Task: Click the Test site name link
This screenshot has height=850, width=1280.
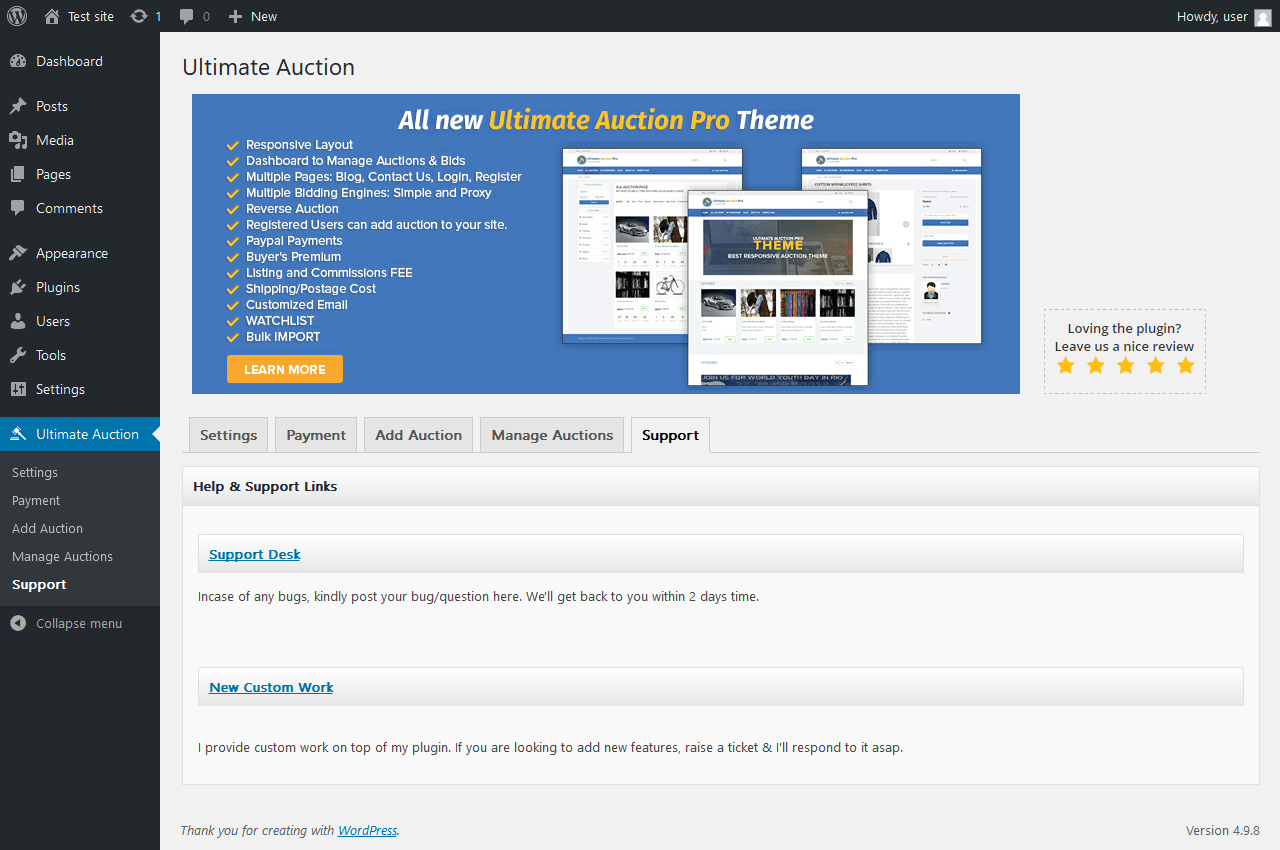Action: coord(91,16)
